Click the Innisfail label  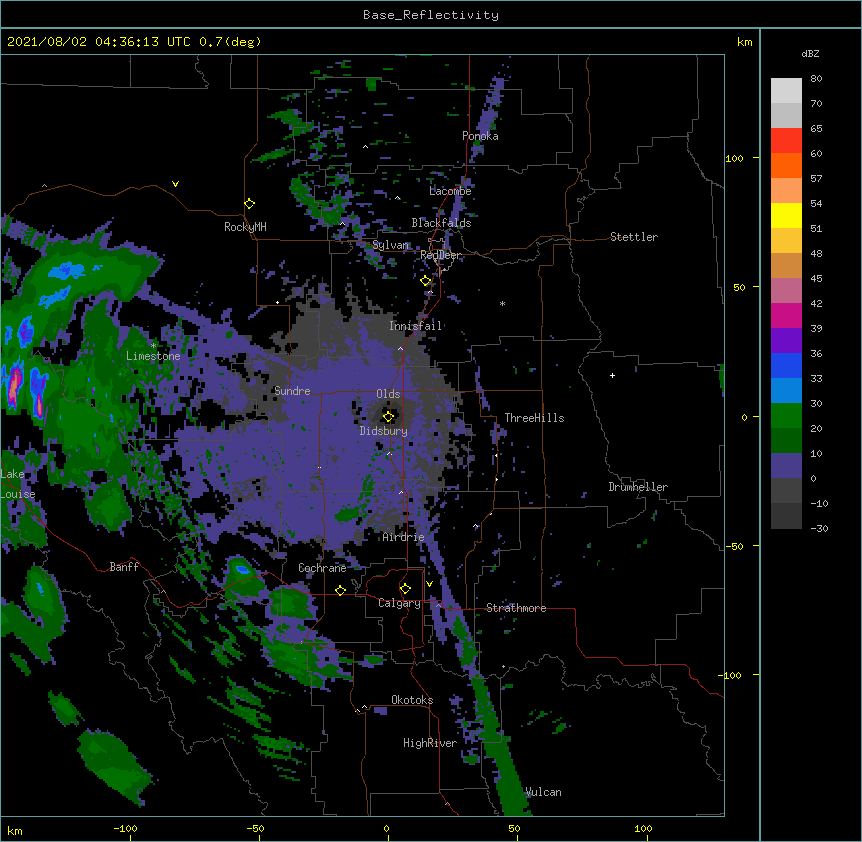[x=415, y=326]
